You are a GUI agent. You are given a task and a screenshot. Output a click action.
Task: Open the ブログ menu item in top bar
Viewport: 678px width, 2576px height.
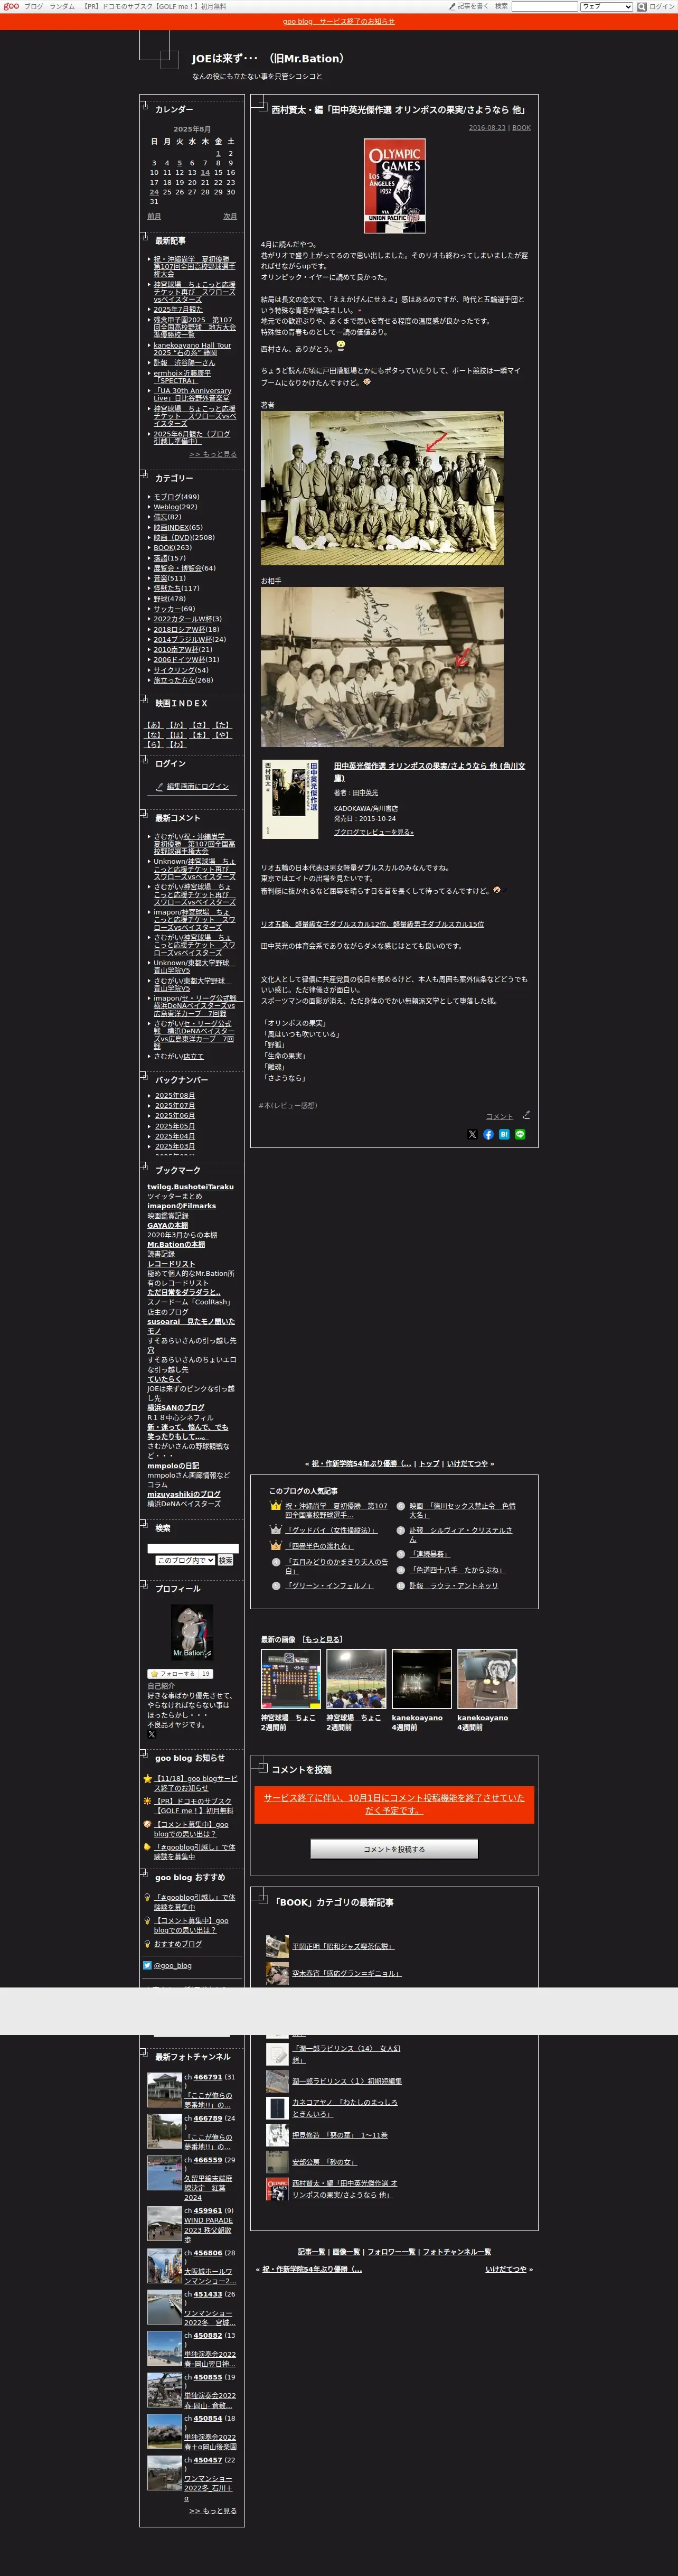(33, 6)
